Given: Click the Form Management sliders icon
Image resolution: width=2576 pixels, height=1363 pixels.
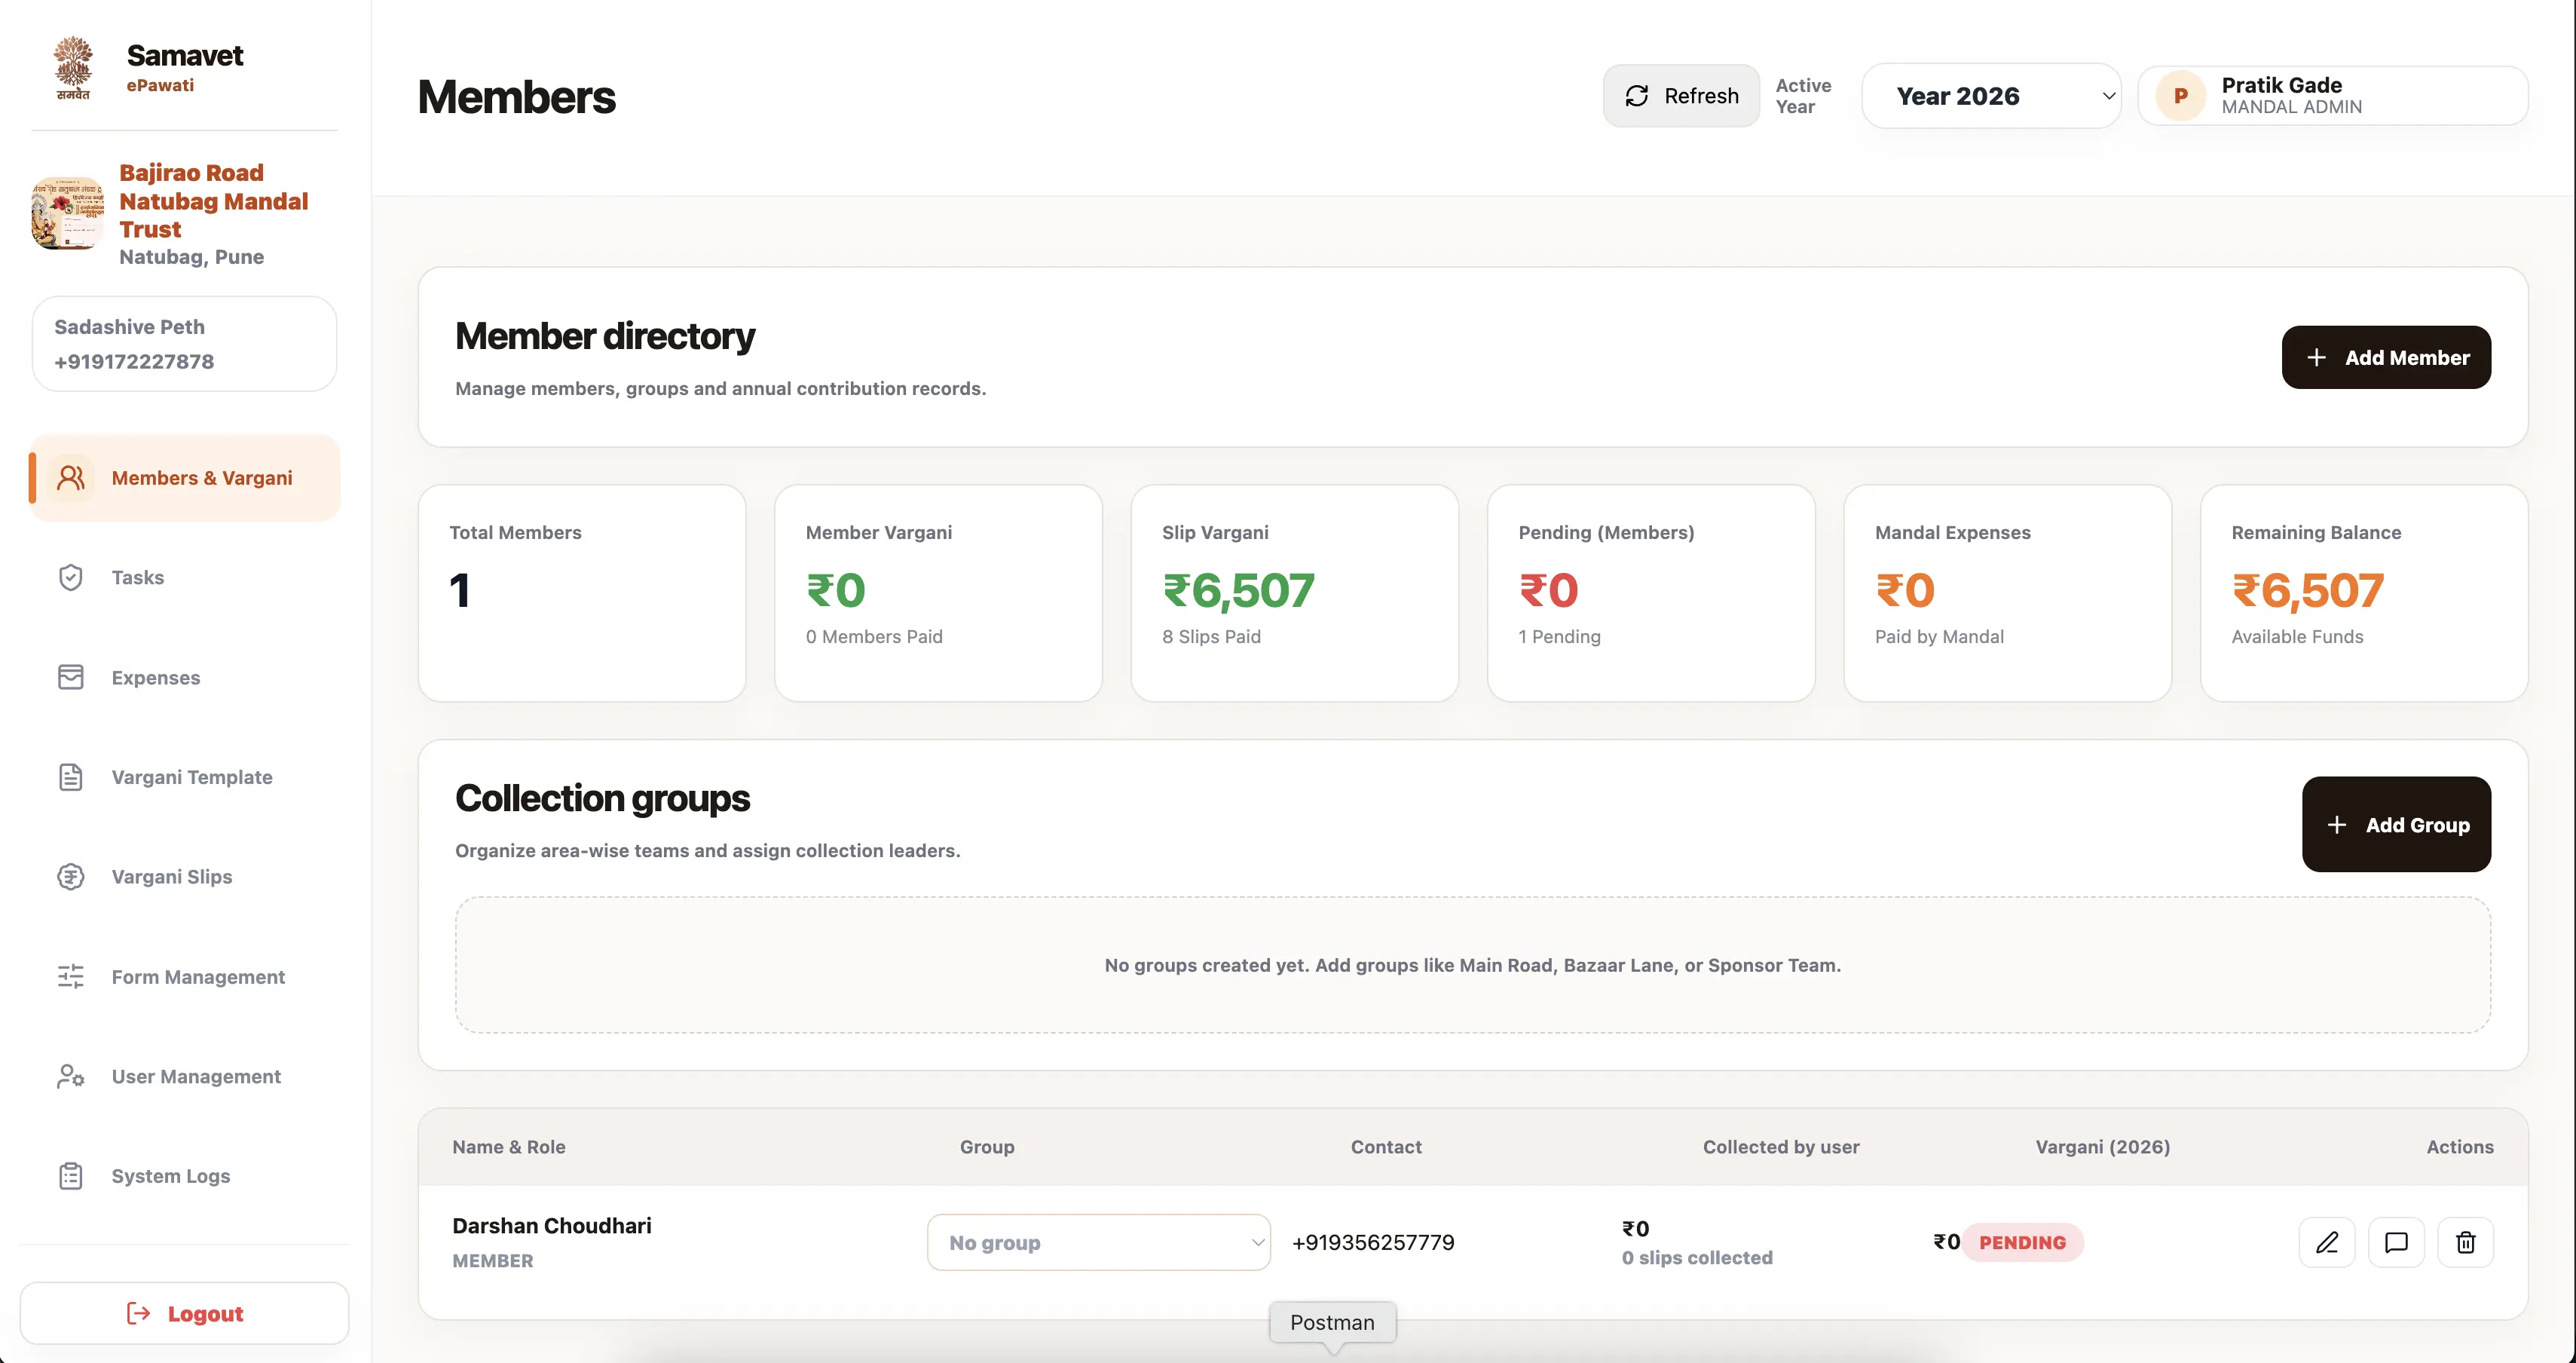Looking at the screenshot, I should point(70,976).
